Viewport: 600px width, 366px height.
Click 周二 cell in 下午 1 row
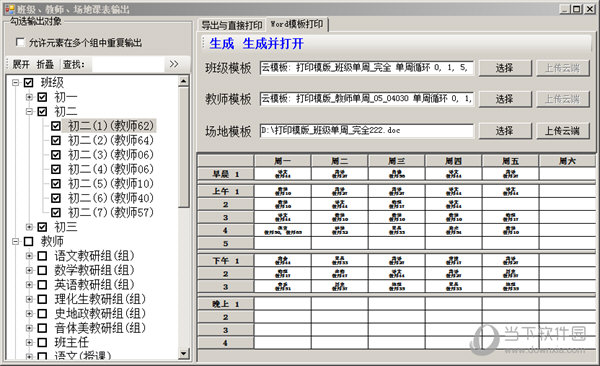pyautogui.click(x=340, y=261)
